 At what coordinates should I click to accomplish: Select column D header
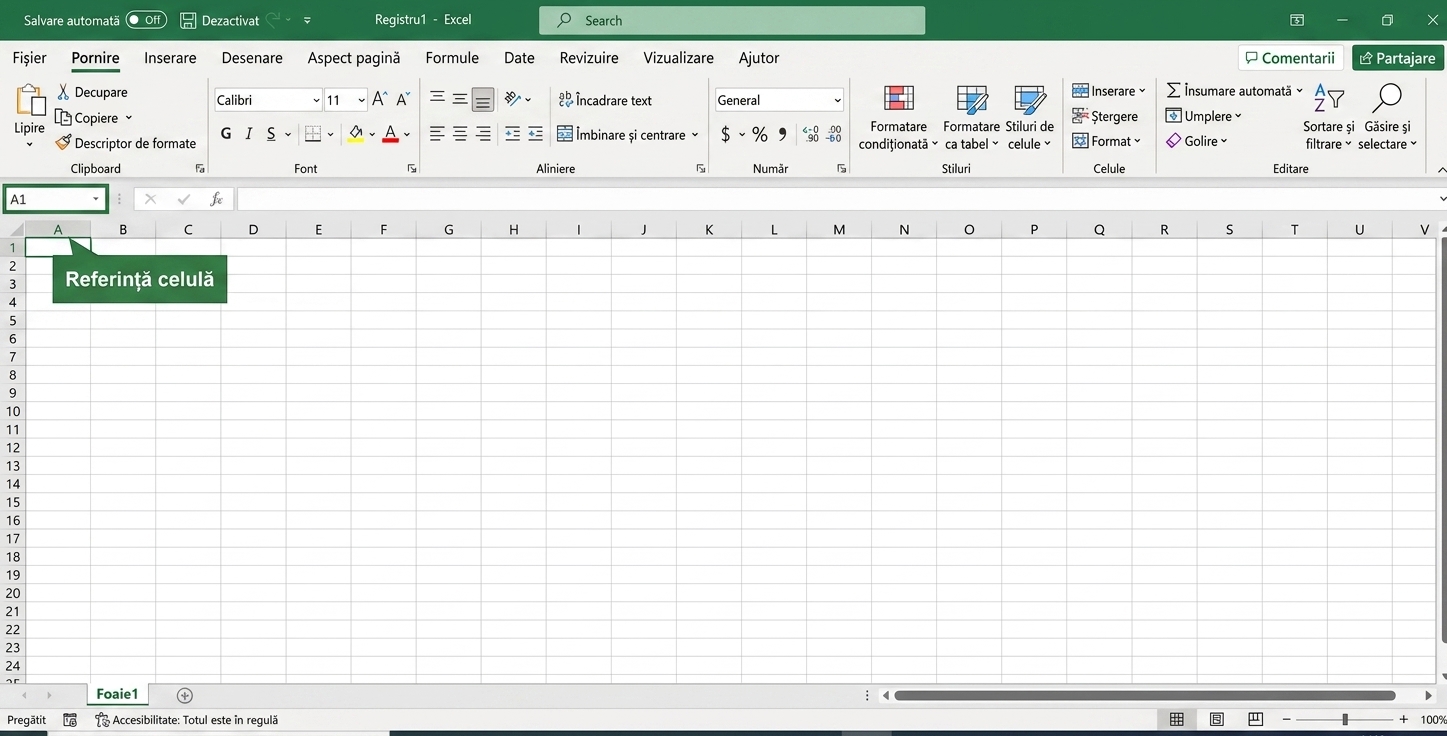253,230
